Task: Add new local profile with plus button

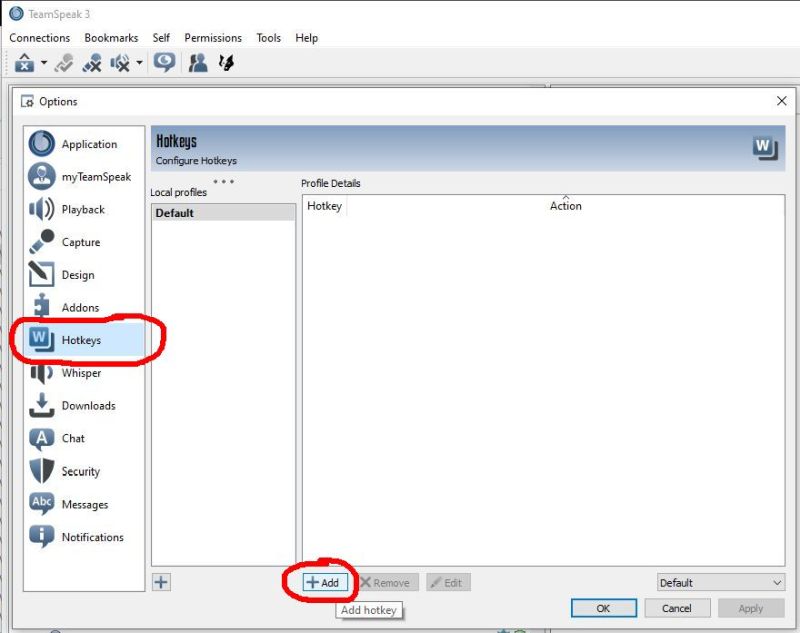Action: coord(161,582)
